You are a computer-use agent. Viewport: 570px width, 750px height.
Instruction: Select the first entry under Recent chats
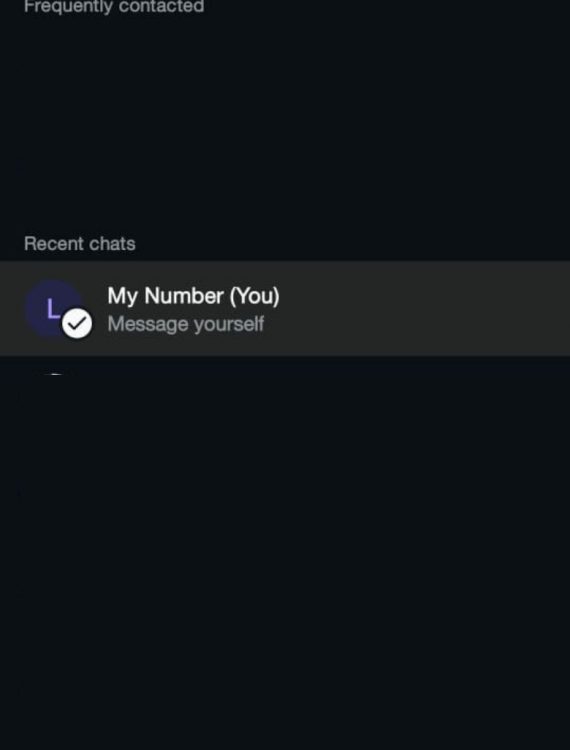tap(285, 309)
